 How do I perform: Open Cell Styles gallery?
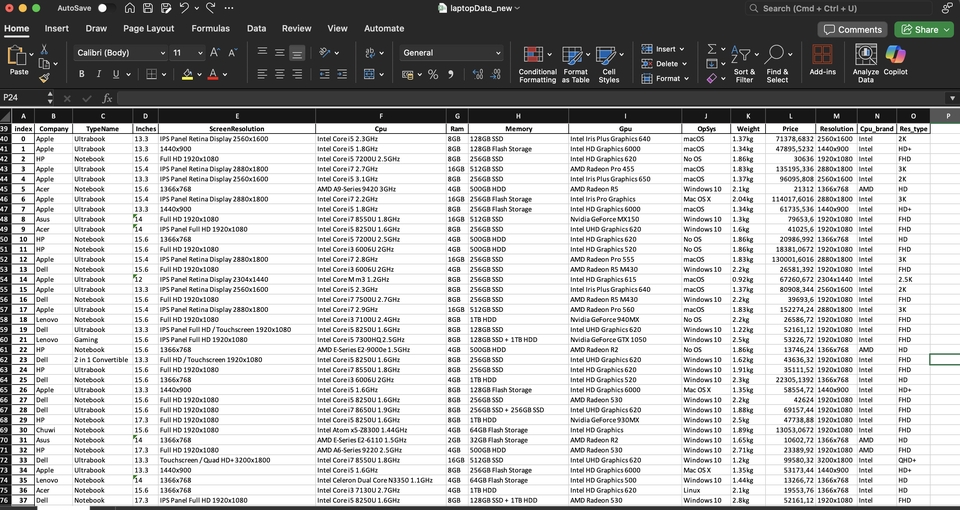[609, 64]
